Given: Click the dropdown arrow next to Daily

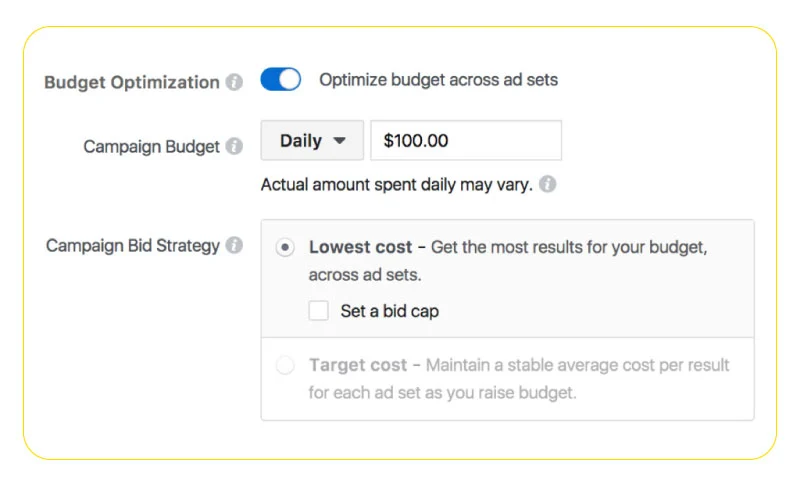Looking at the screenshot, I should pos(340,141).
